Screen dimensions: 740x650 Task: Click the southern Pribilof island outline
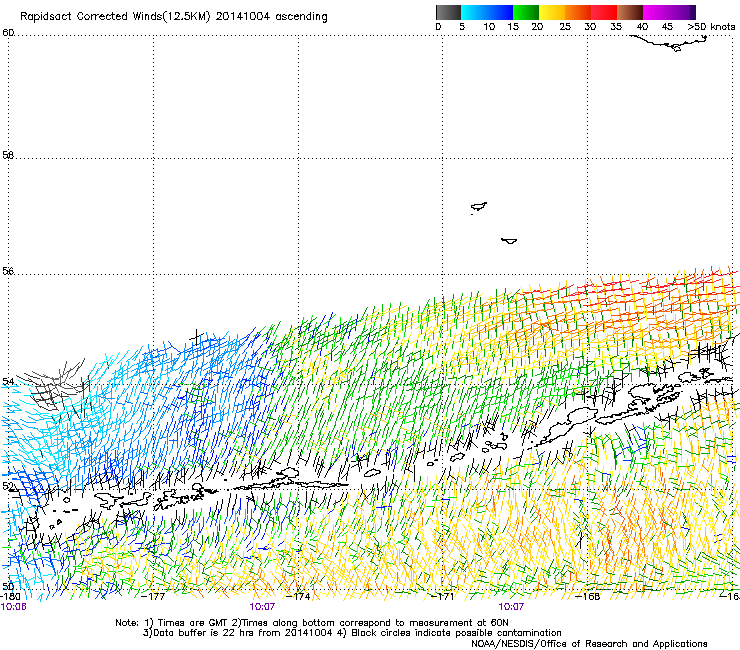pyautogui.click(x=509, y=241)
